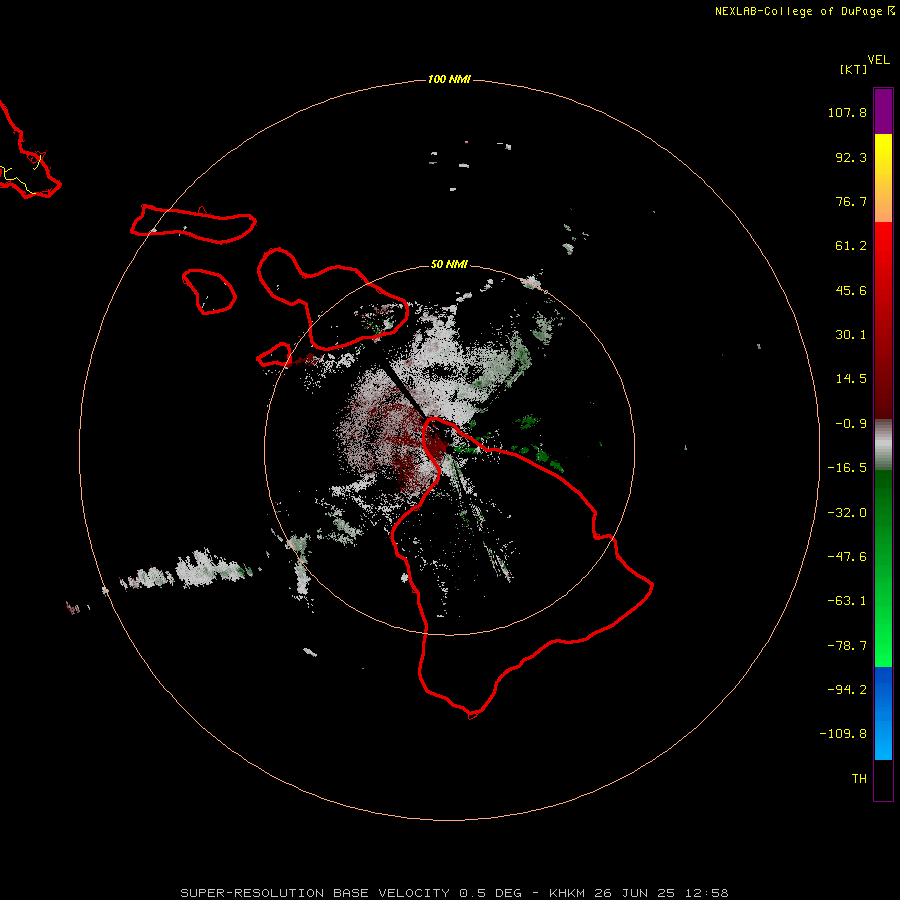
Task: Click the 107.8 velocity scale value
Action: point(847,112)
